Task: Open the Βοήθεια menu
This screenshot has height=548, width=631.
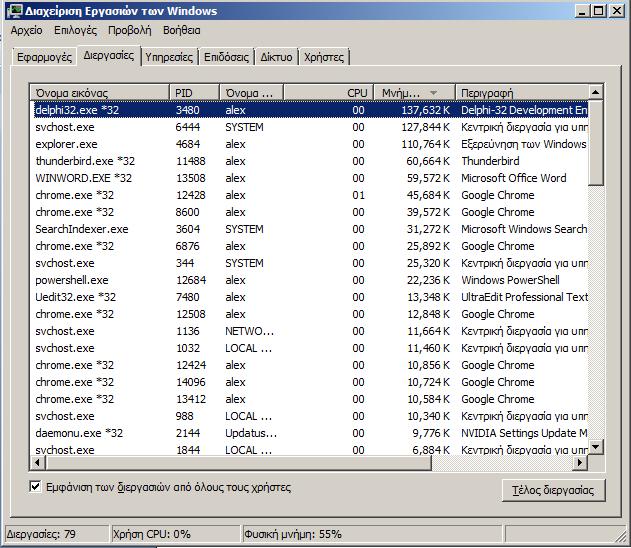Action: point(181,31)
